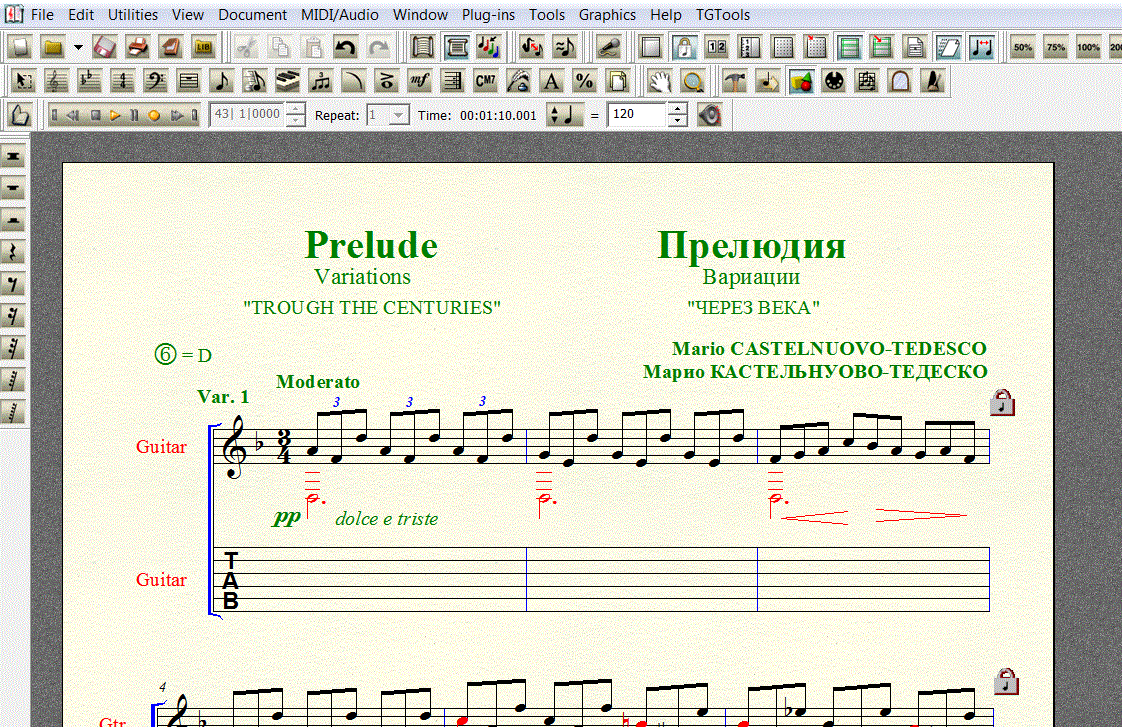The image size is (1122, 727).
Task: Select the Hand Grabber tool
Action: tap(659, 81)
